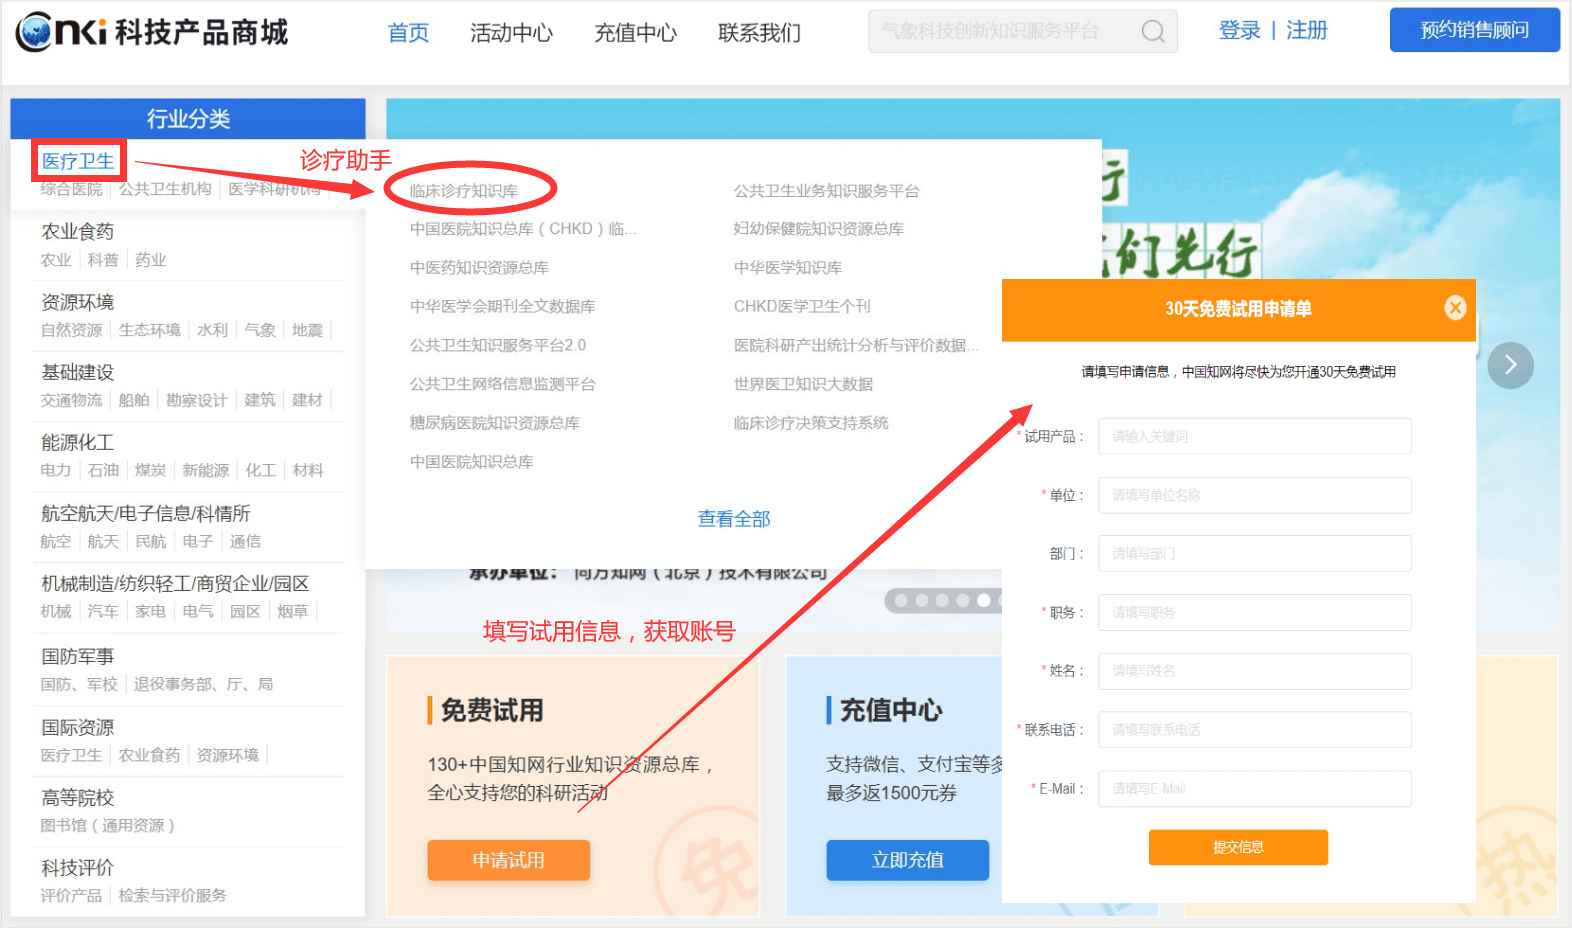Open 糖尿病医院知识资源总库 link

495,423
